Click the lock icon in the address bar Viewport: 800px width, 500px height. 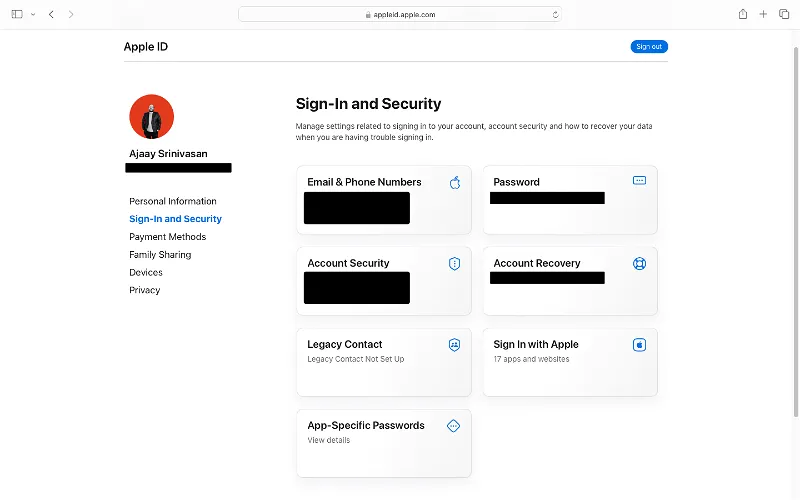coord(368,15)
